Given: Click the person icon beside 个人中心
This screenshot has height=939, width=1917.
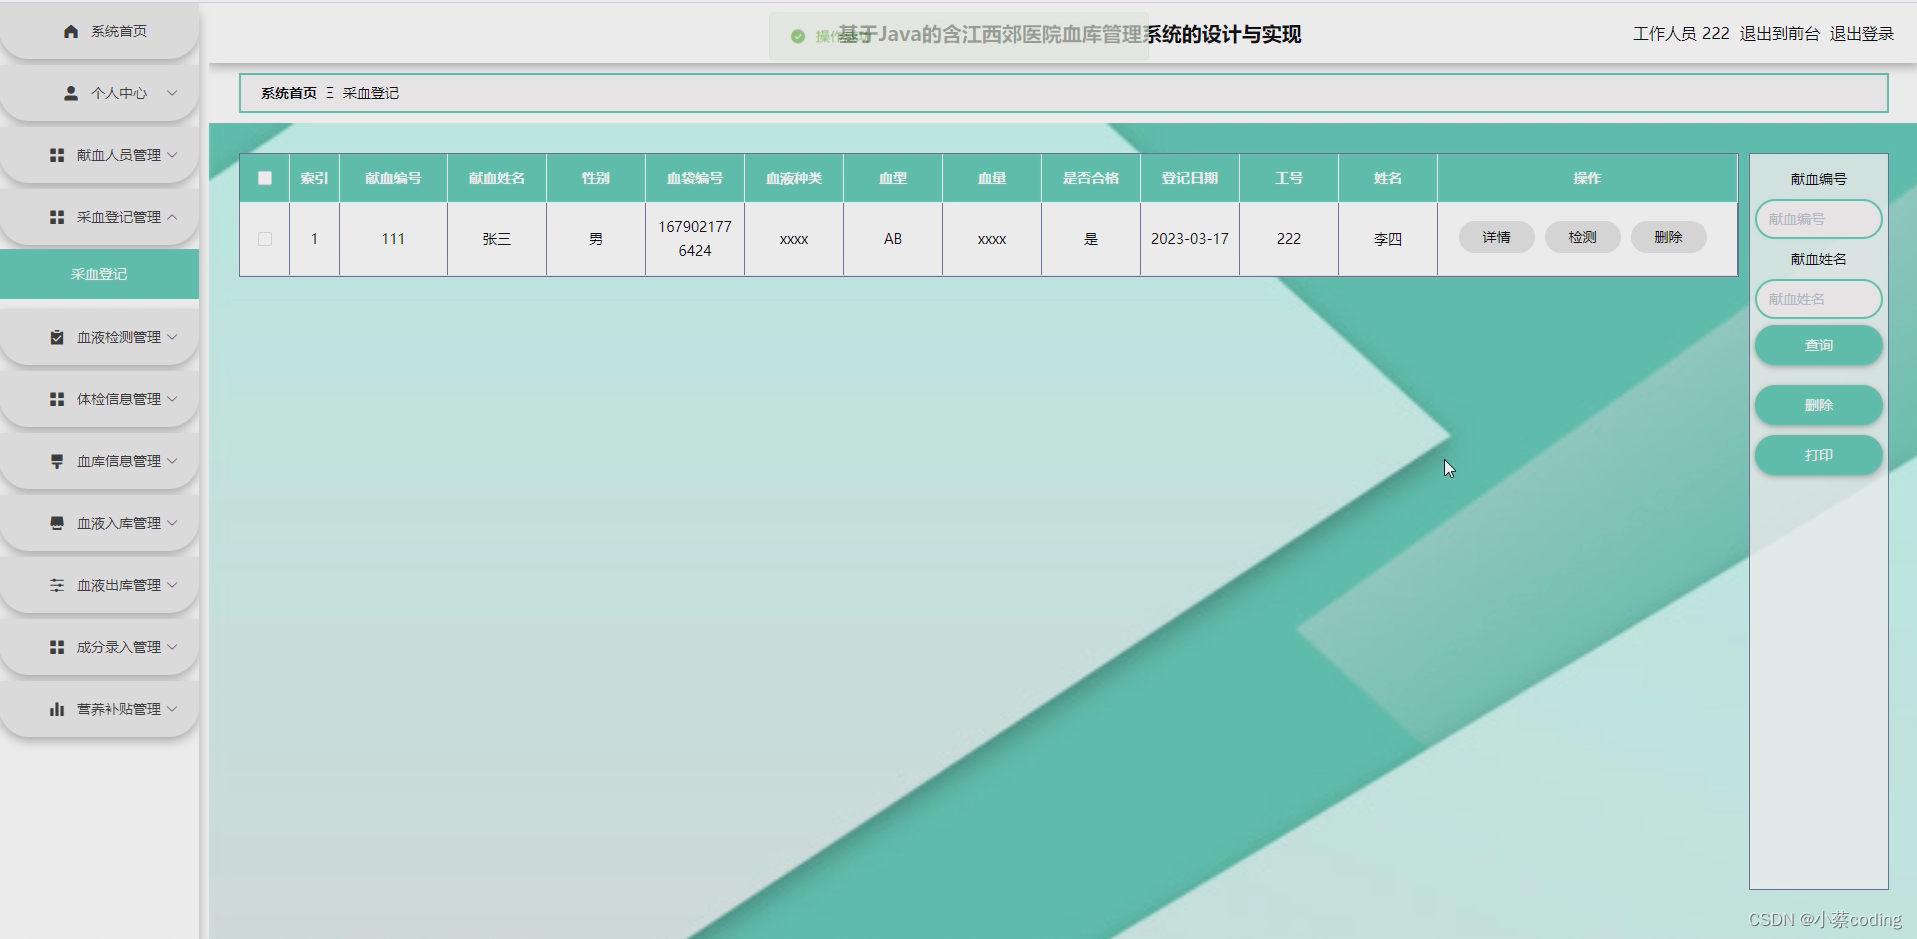Looking at the screenshot, I should 71,93.
